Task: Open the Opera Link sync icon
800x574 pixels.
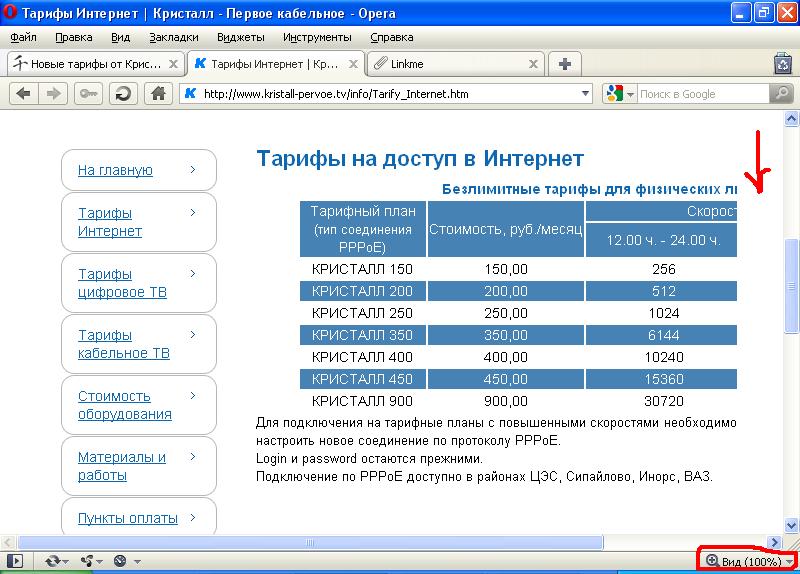Action: tap(52, 561)
